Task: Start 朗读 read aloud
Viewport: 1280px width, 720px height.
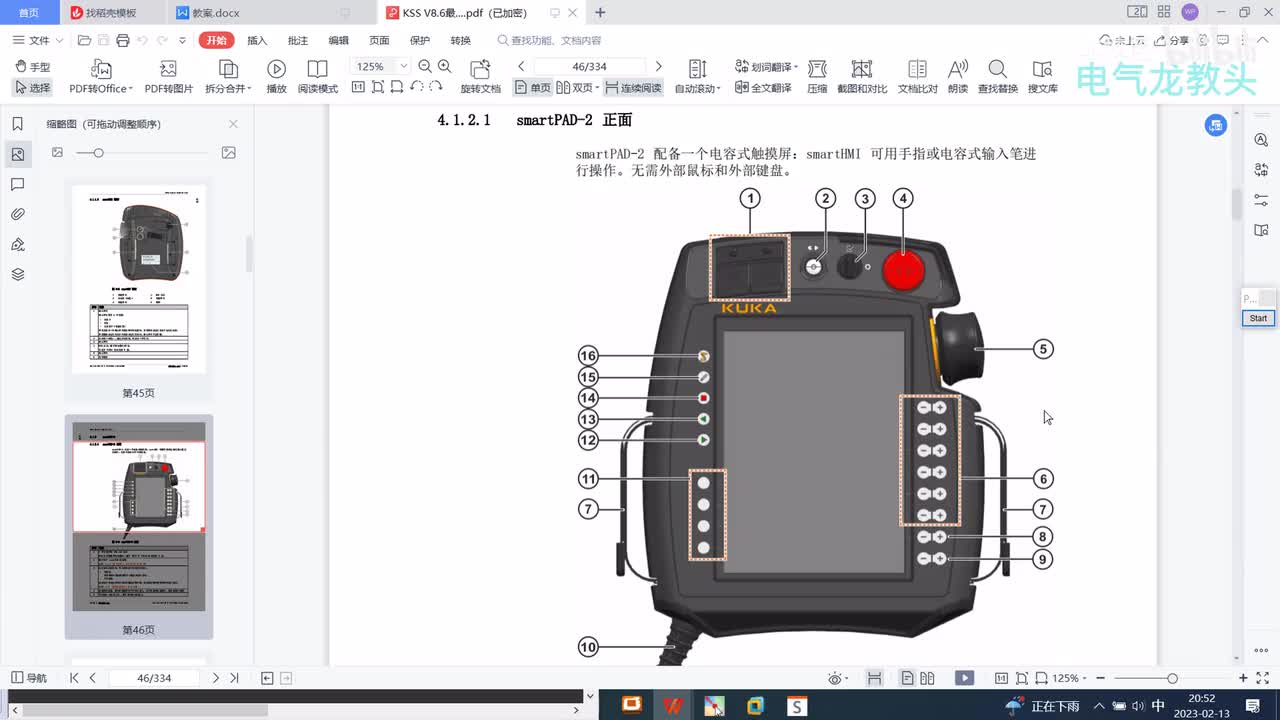Action: pyautogui.click(x=958, y=77)
